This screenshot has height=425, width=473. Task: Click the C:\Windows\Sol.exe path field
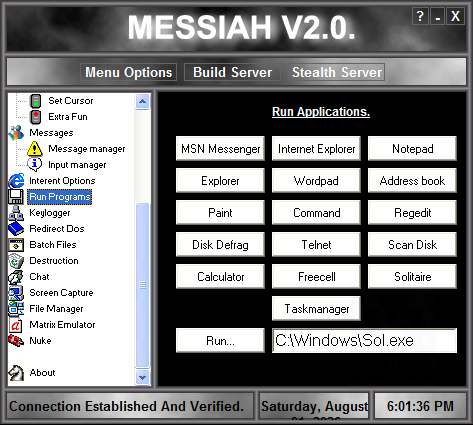click(x=364, y=340)
